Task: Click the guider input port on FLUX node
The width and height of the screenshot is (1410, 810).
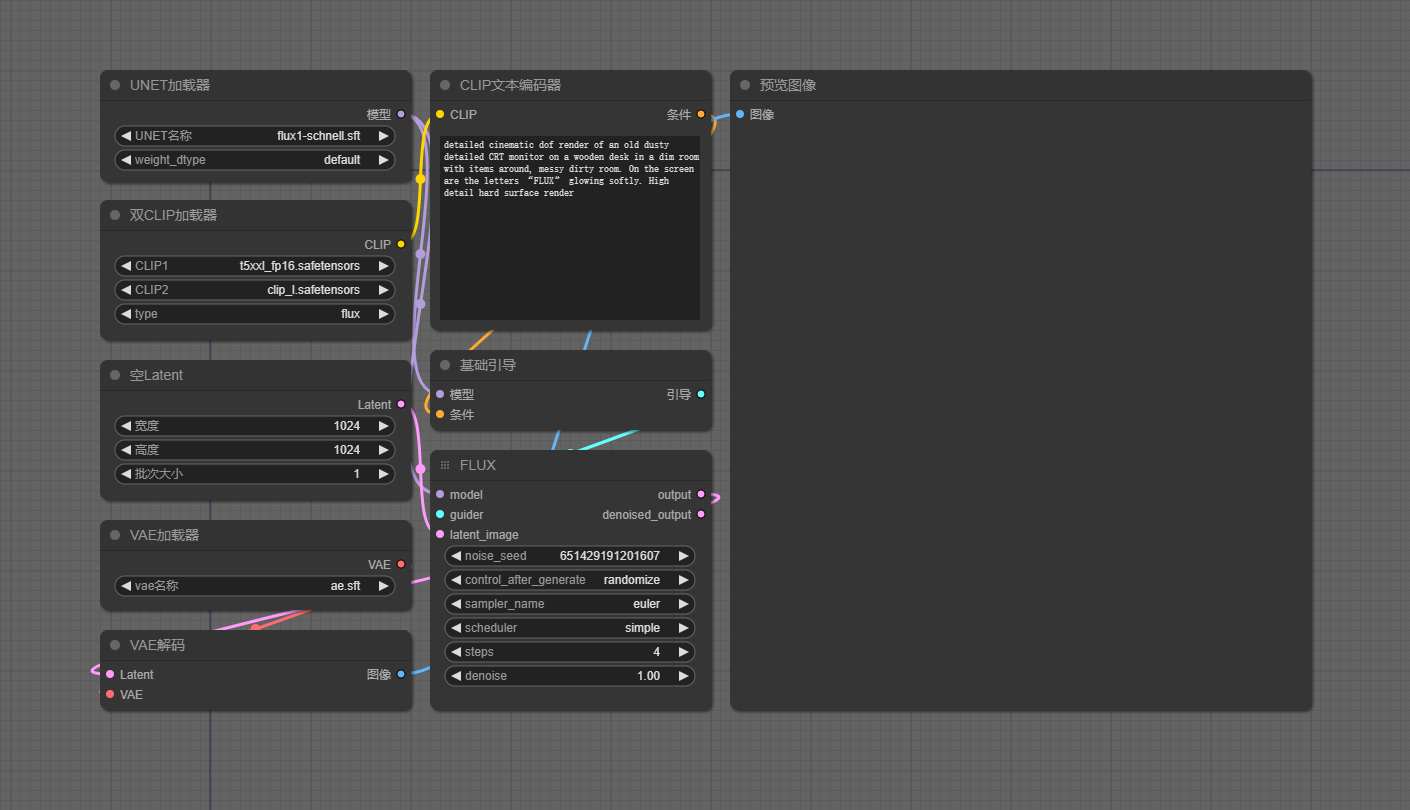Action: coord(440,514)
